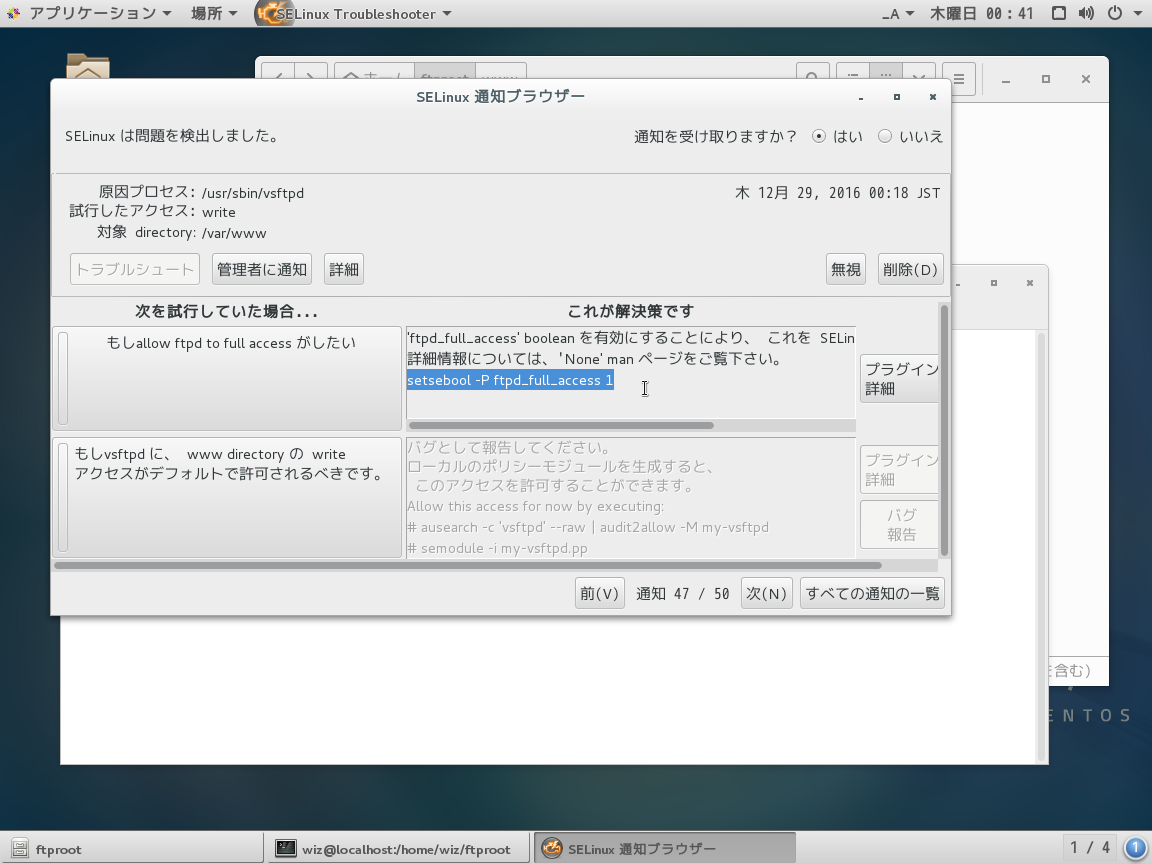Click the 原因プロセス path /usr/sbin/vsftpd
1152x864 pixels.
click(253, 193)
